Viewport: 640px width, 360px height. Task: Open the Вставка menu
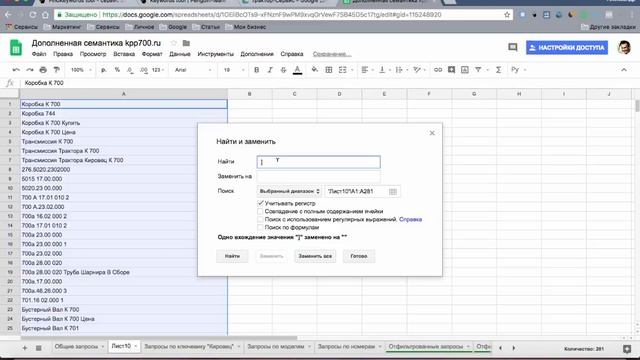(124, 54)
